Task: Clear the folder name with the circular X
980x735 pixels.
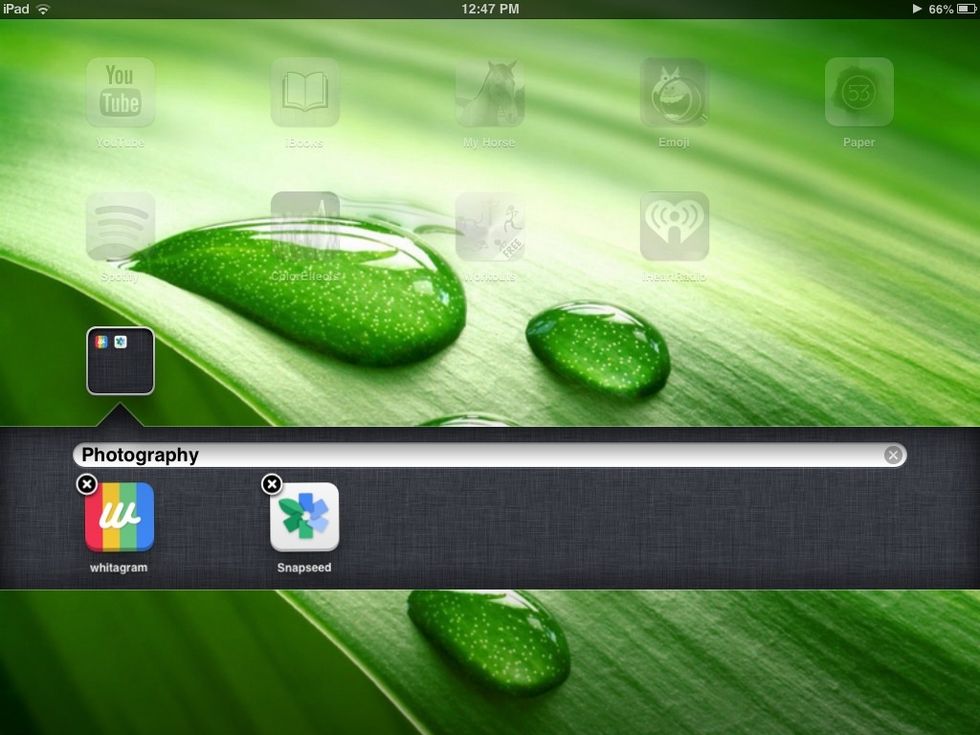Action: tap(891, 454)
